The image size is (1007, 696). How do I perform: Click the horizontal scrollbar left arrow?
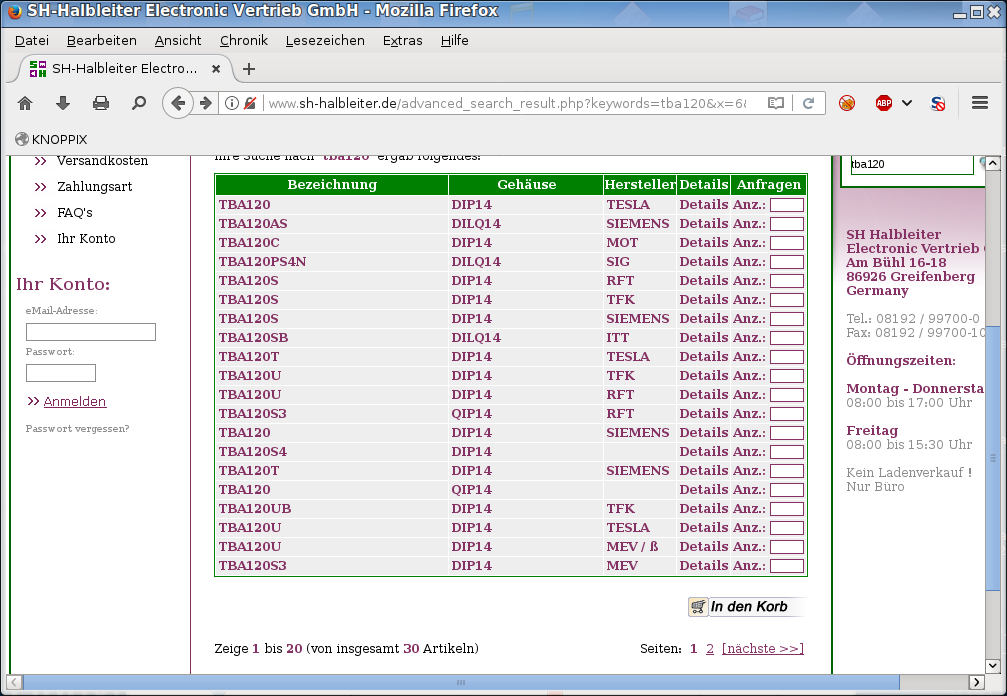pyautogui.click(x=14, y=682)
